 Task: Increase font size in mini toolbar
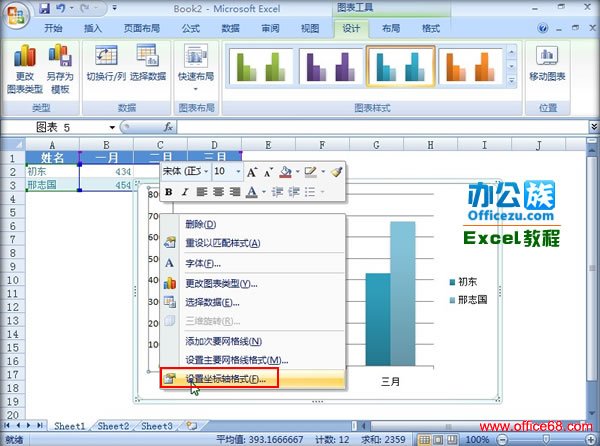251,172
